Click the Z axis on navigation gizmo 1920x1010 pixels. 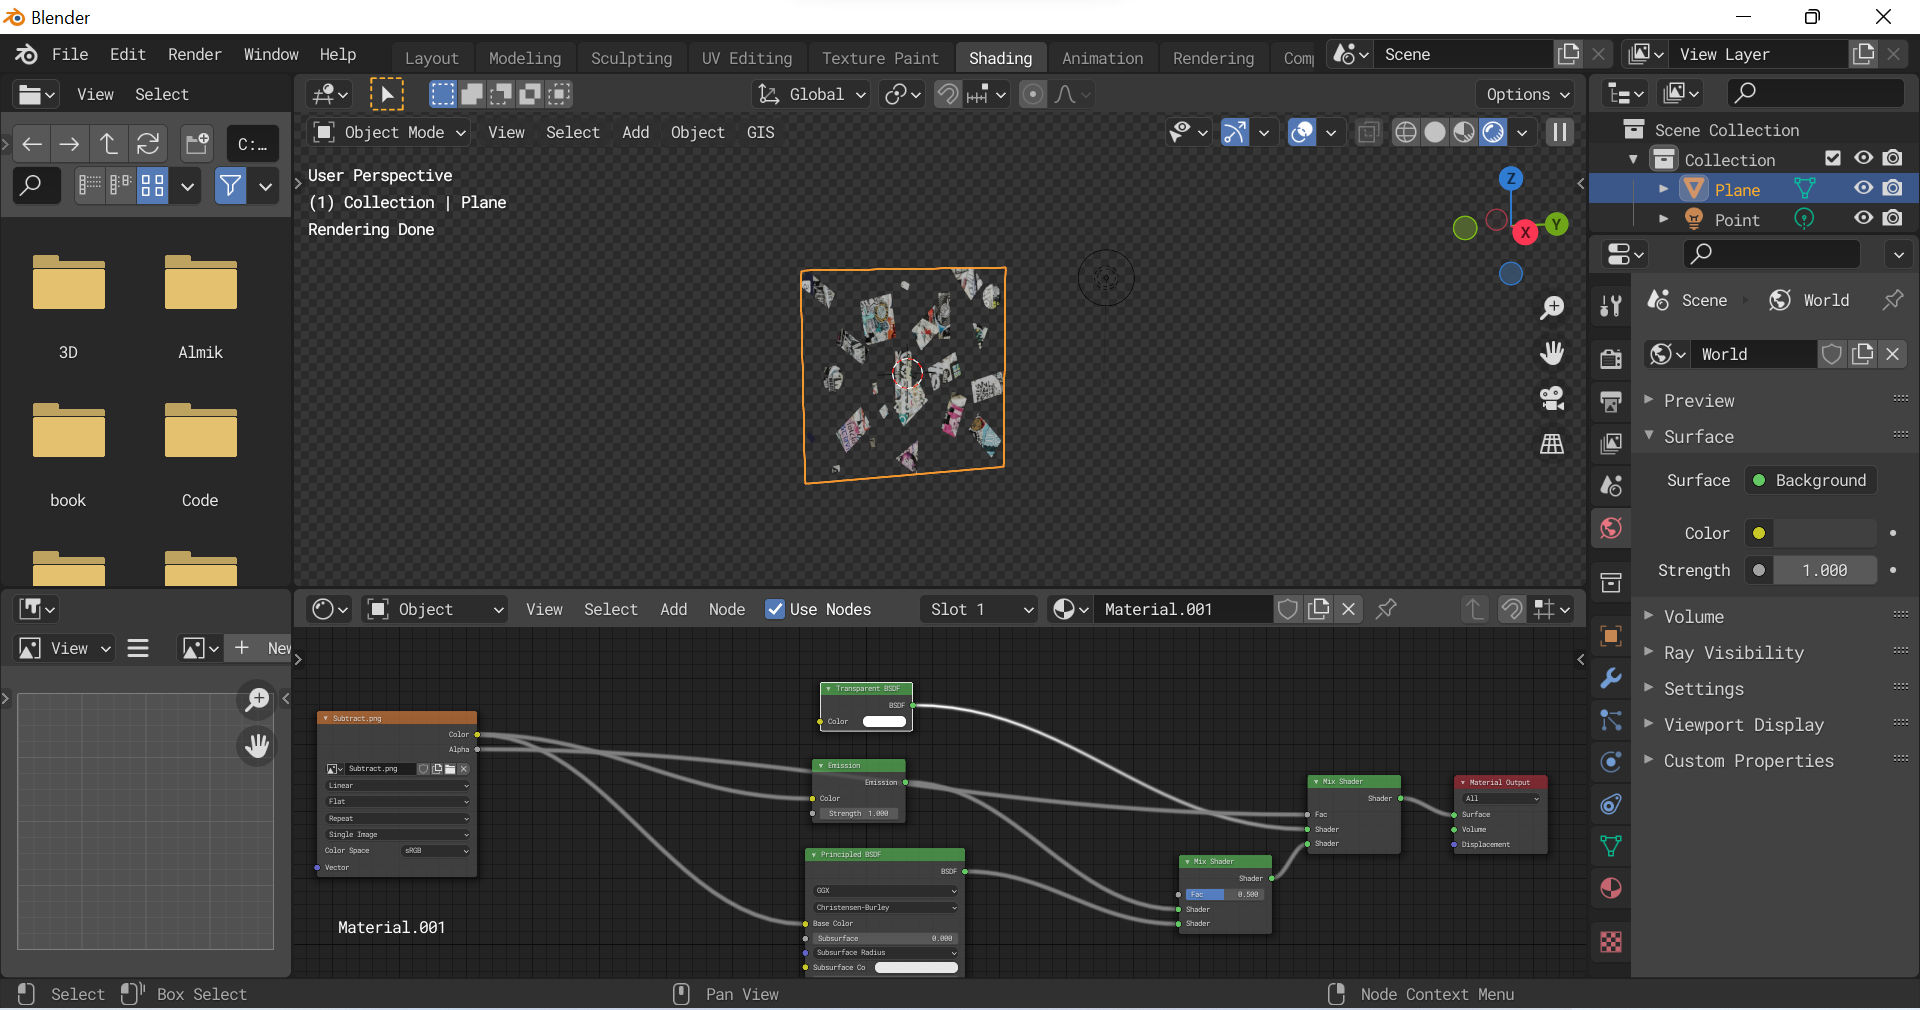click(x=1511, y=179)
